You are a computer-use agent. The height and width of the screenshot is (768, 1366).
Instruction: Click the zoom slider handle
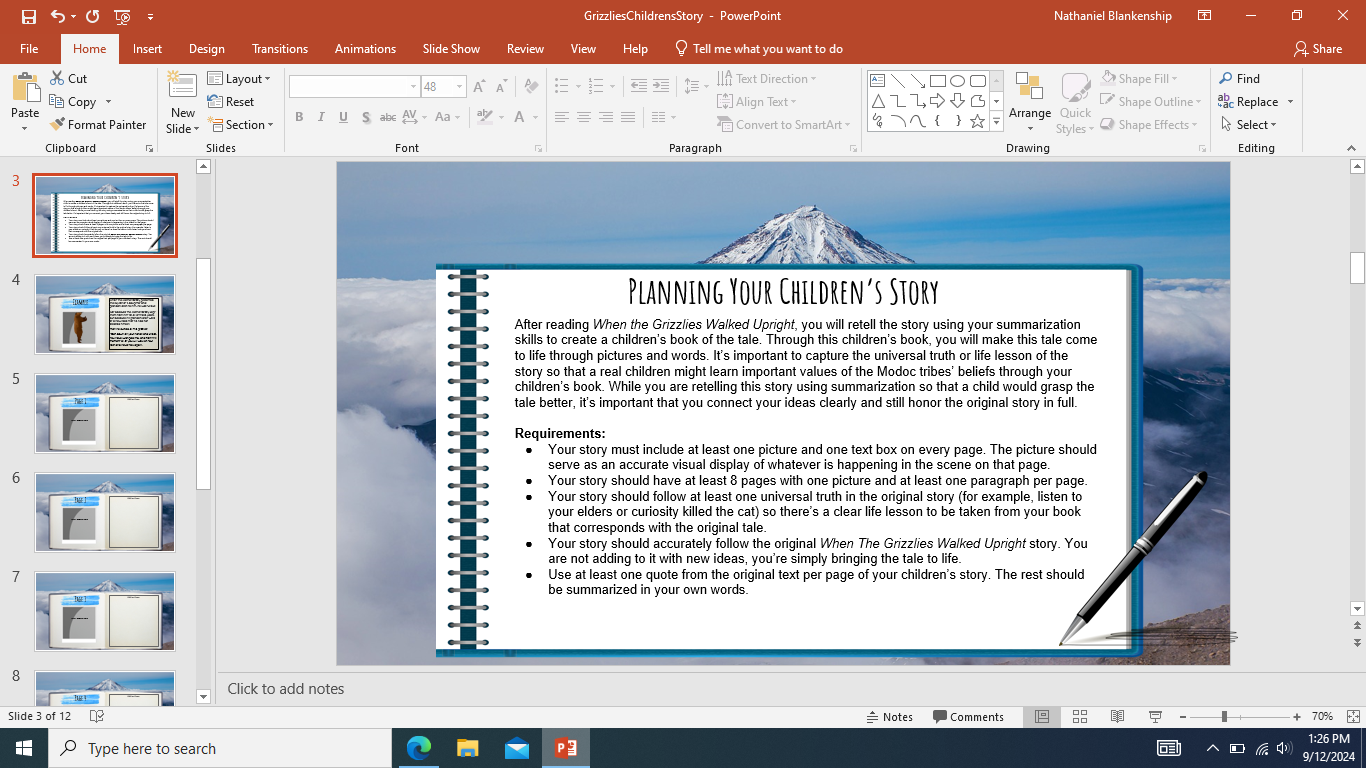tap(1223, 716)
